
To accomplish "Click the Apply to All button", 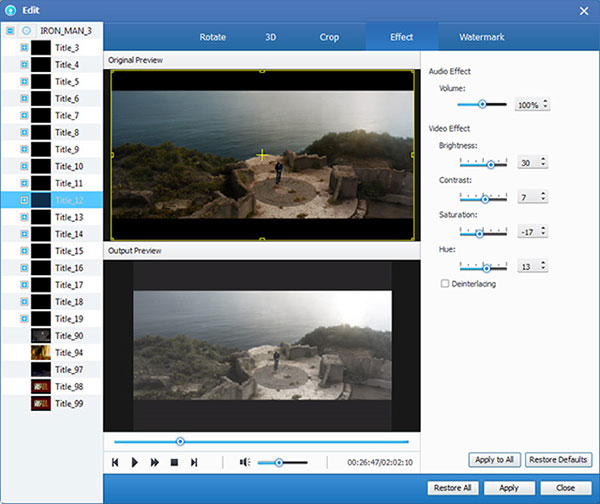I will click(494, 460).
